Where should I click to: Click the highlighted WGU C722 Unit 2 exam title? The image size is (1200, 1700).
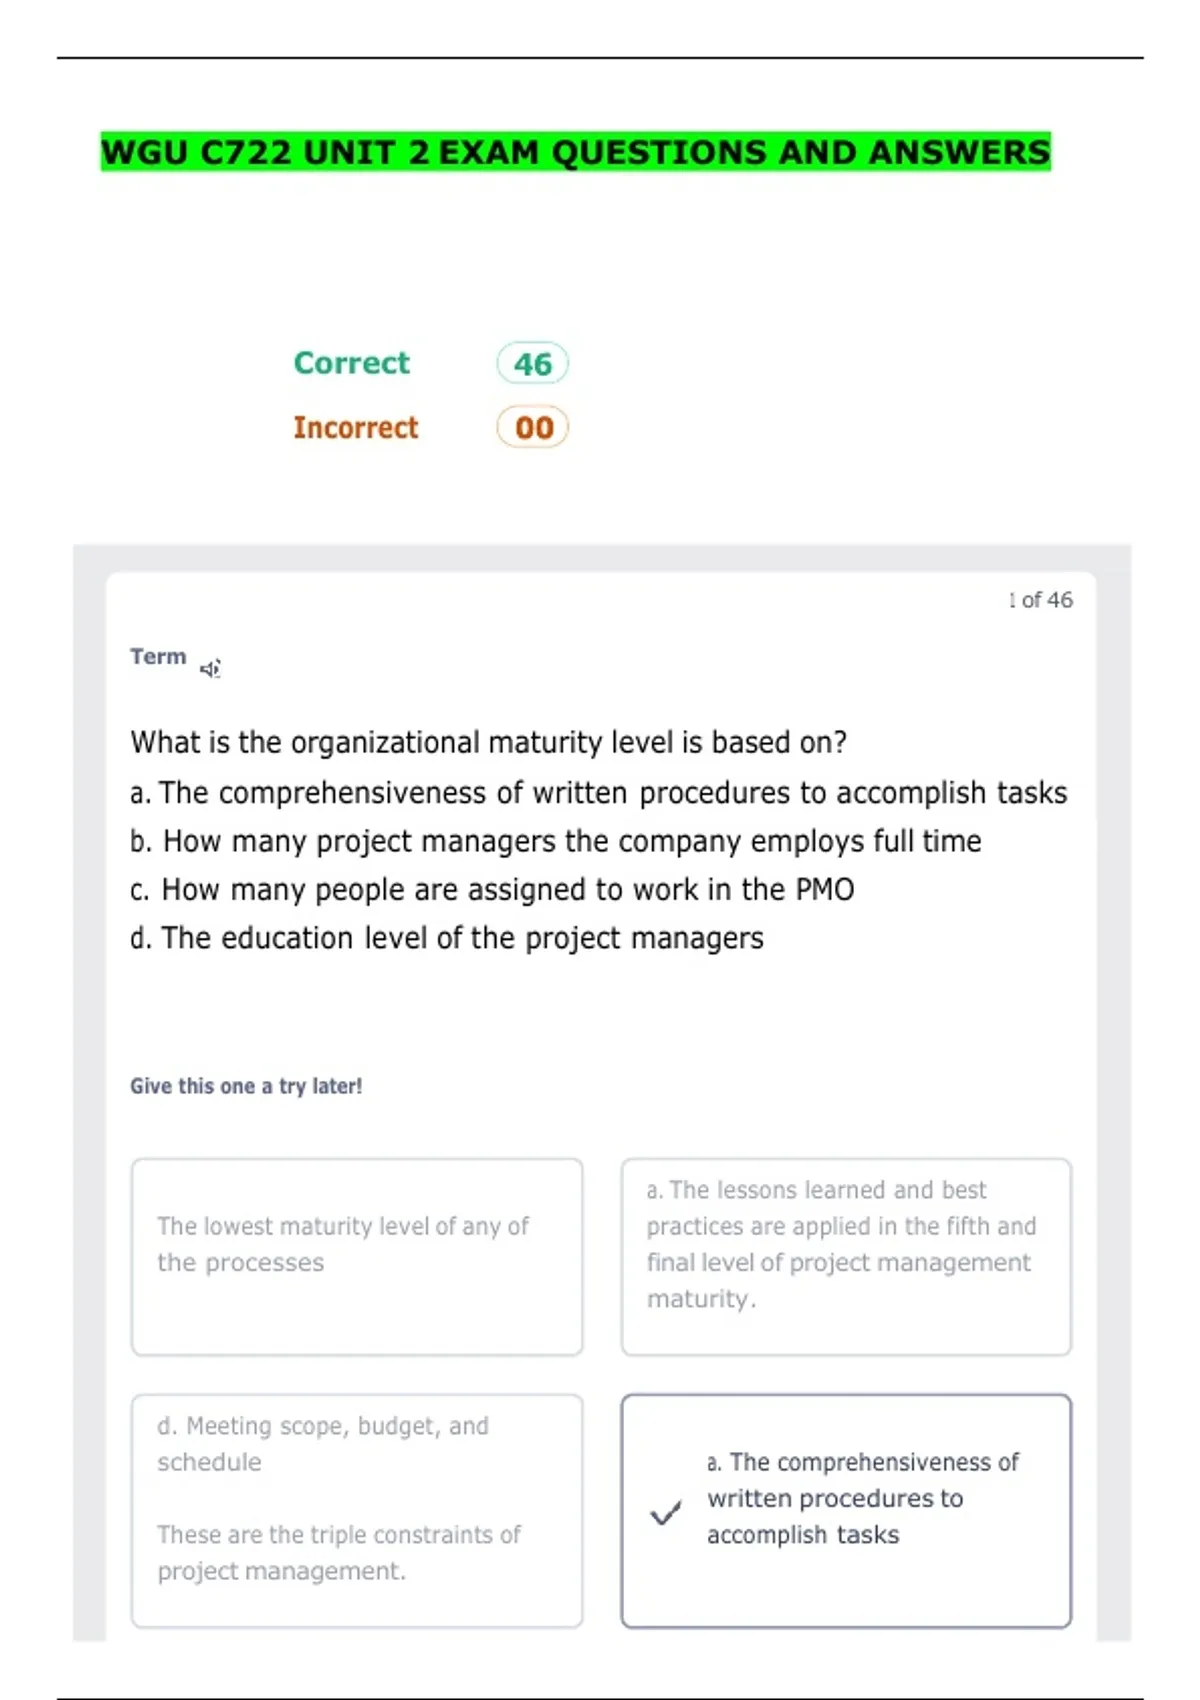click(x=576, y=152)
